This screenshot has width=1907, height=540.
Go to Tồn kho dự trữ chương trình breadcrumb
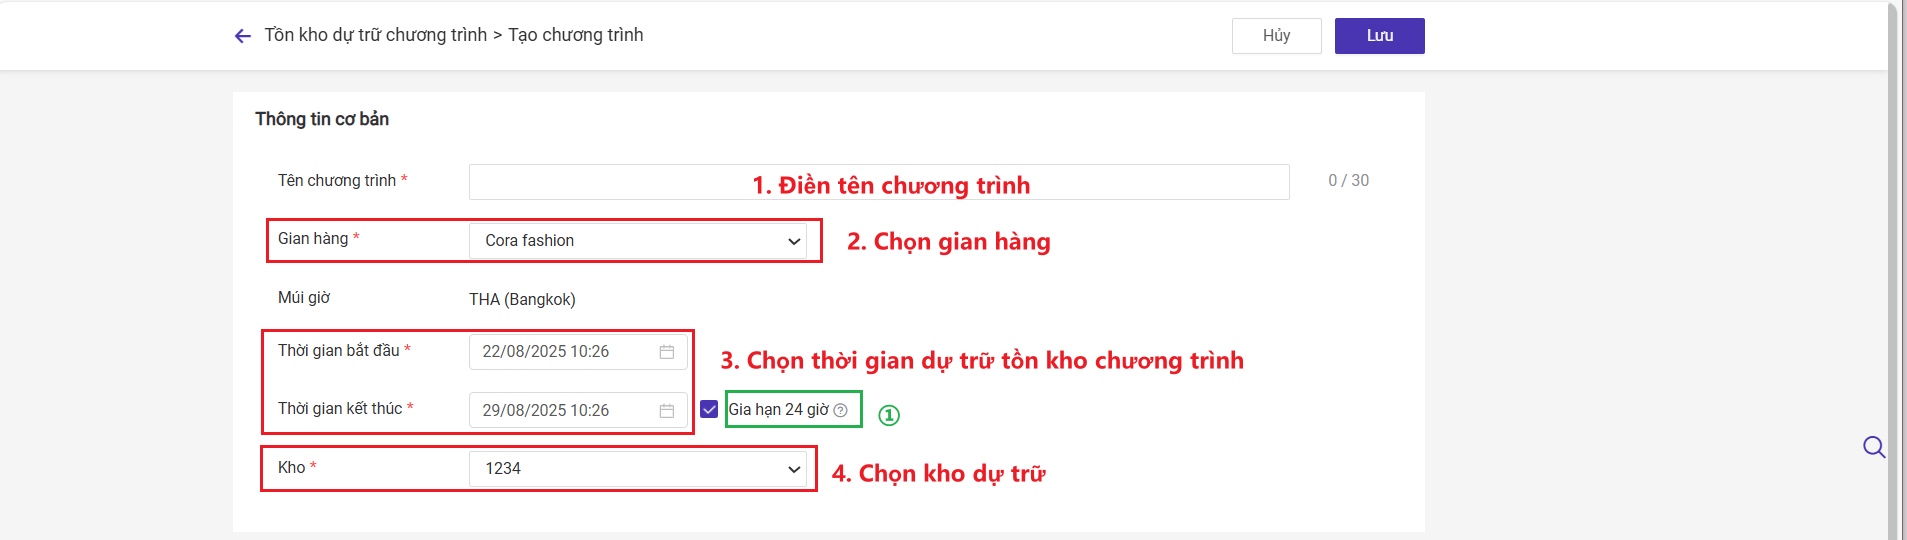(375, 35)
